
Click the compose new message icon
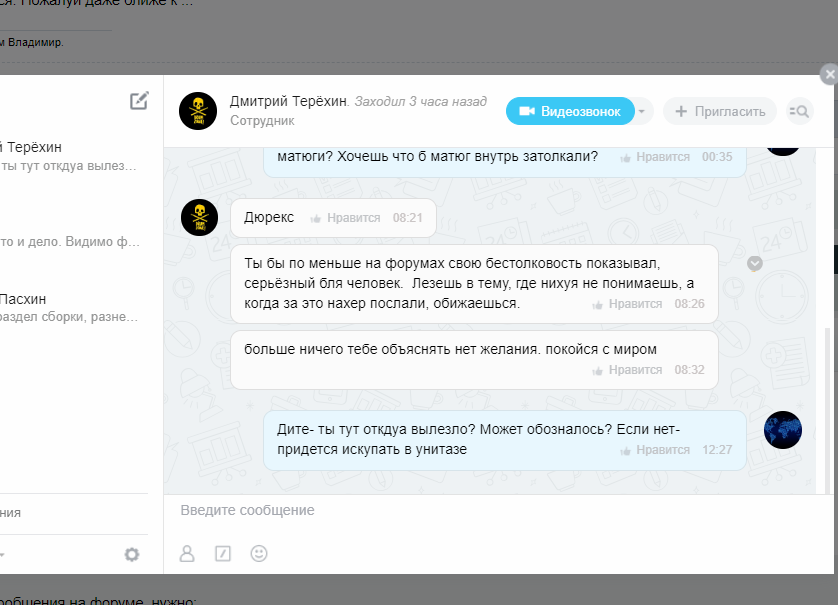click(139, 100)
